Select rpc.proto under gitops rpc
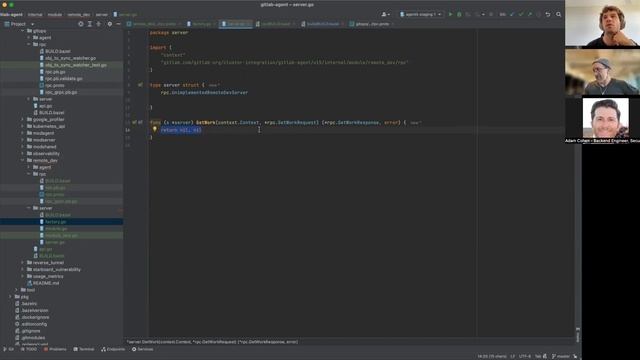The height and width of the screenshot is (360, 640). point(55,85)
